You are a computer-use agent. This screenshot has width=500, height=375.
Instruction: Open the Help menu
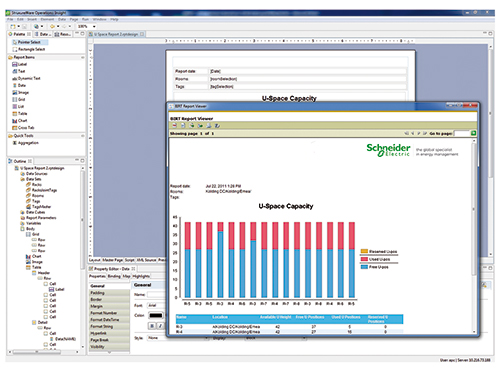(114, 19)
